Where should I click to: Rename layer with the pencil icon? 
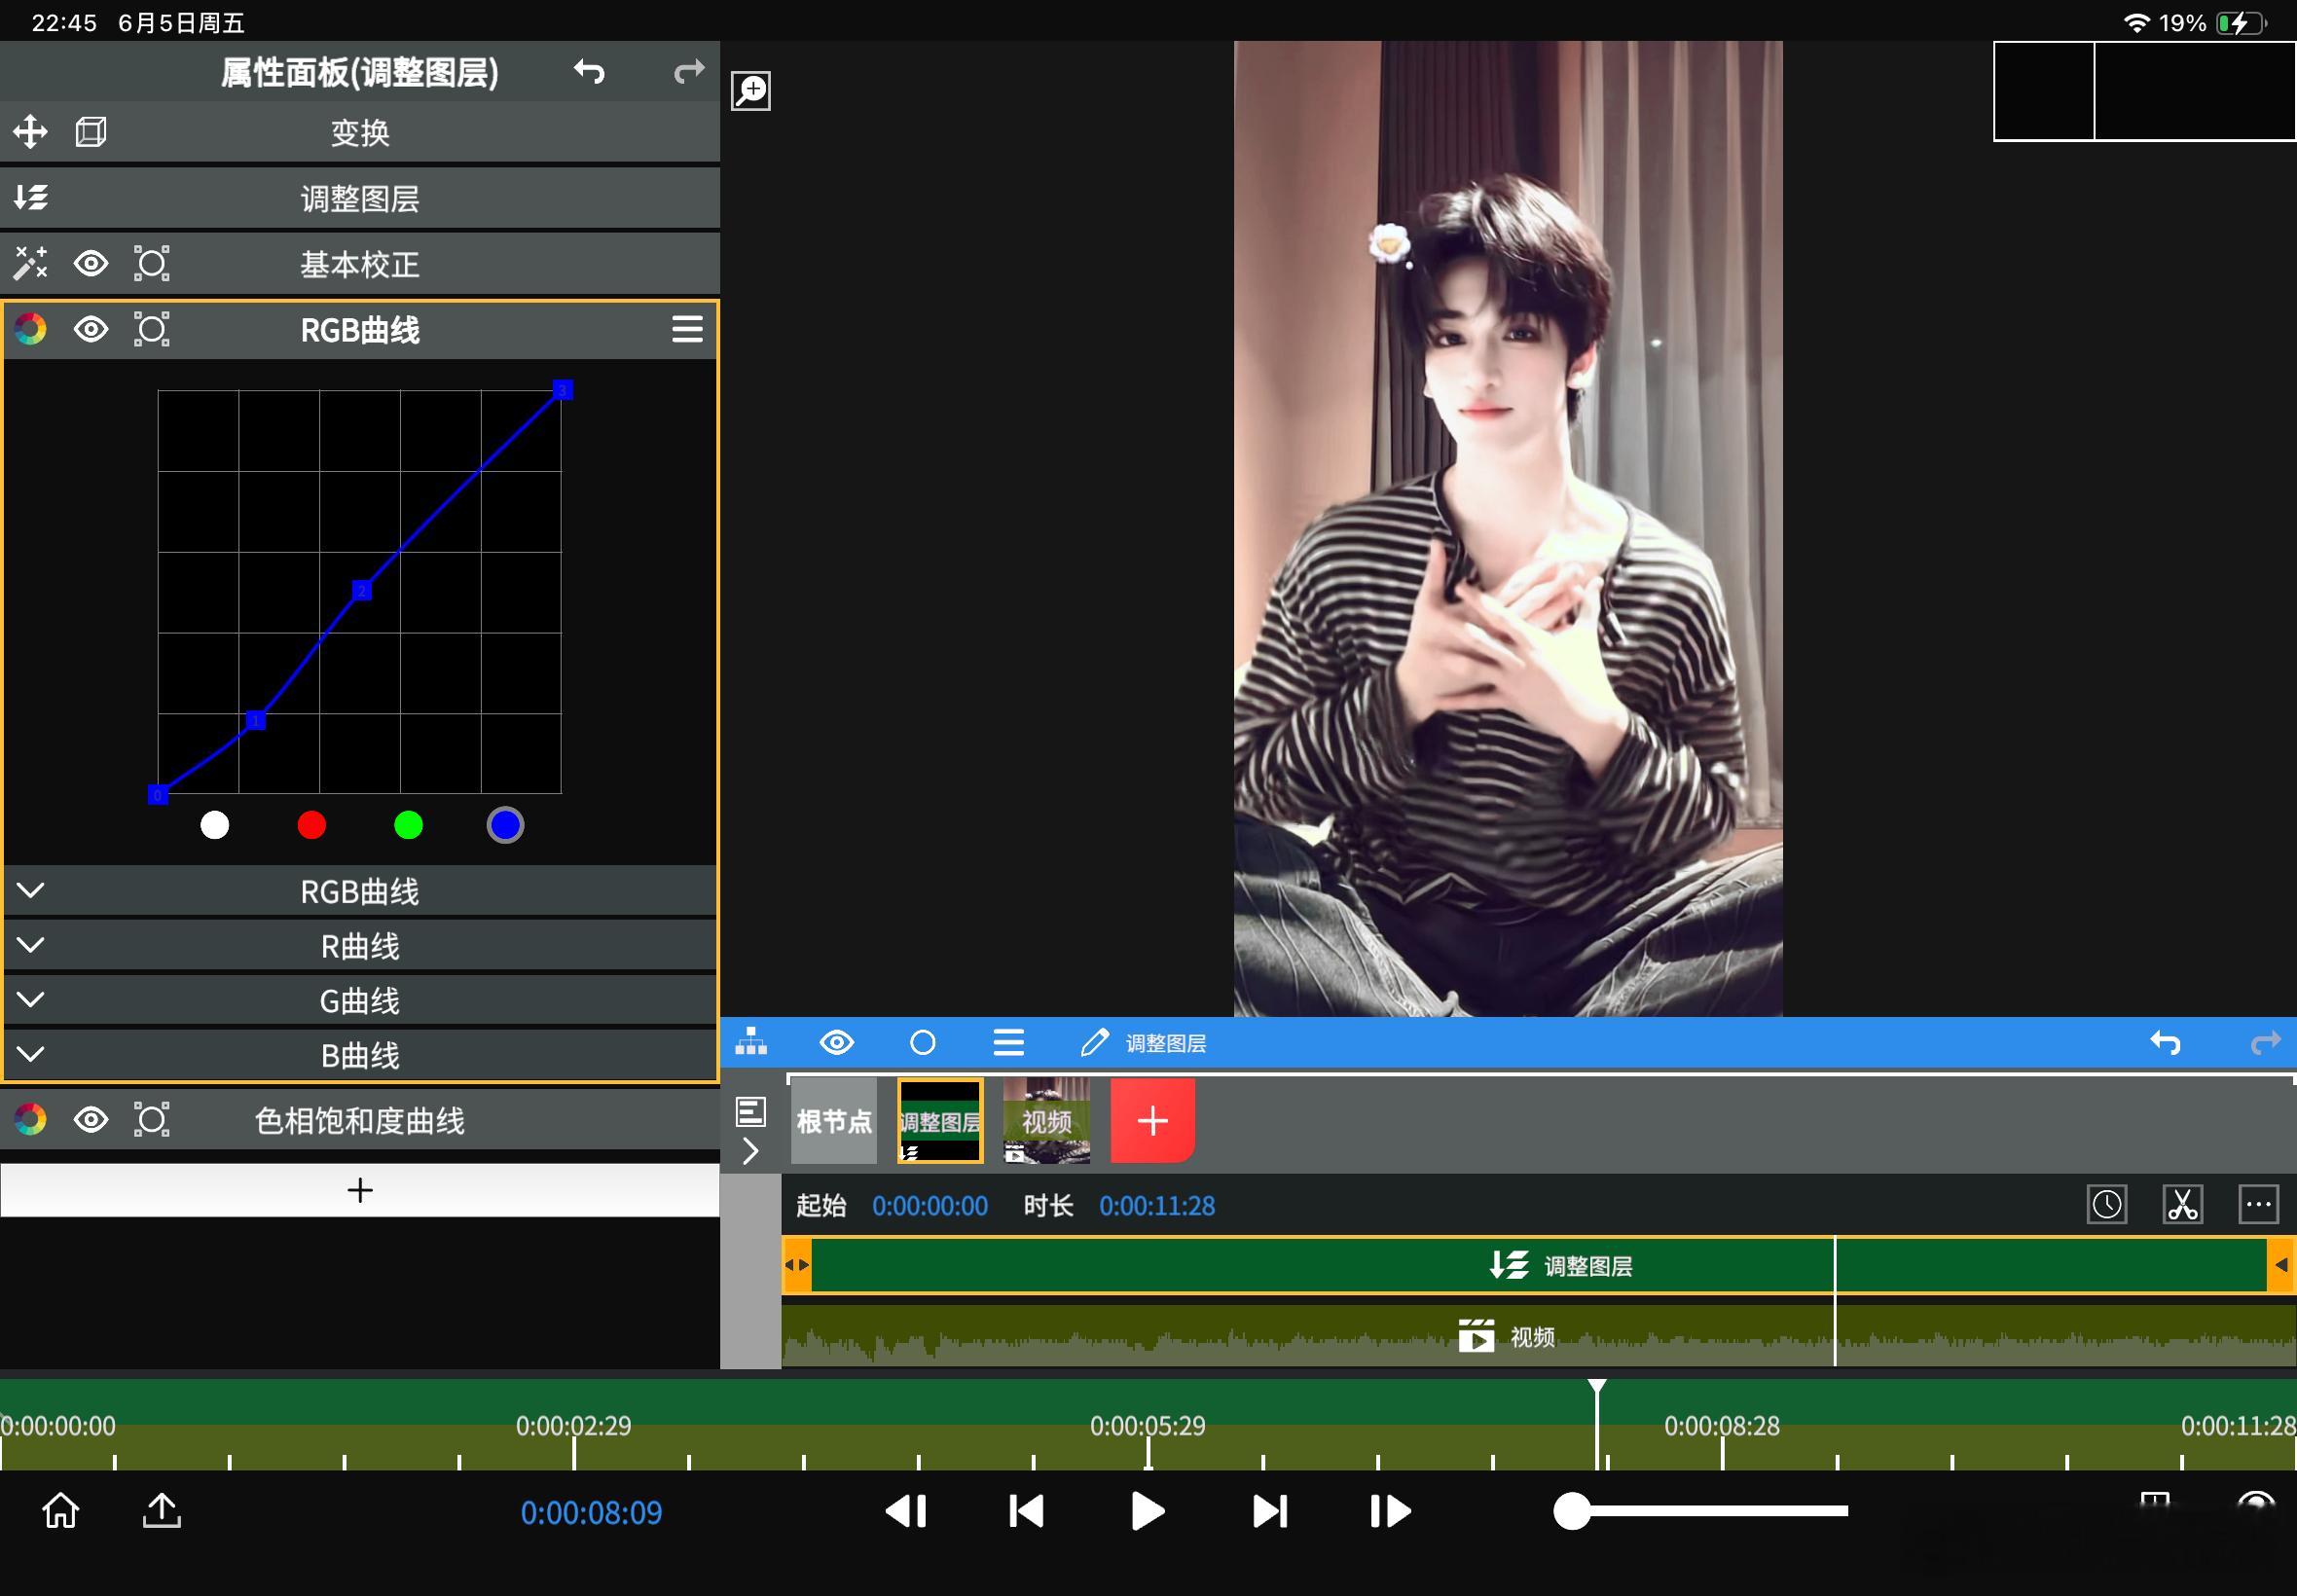[1095, 1043]
